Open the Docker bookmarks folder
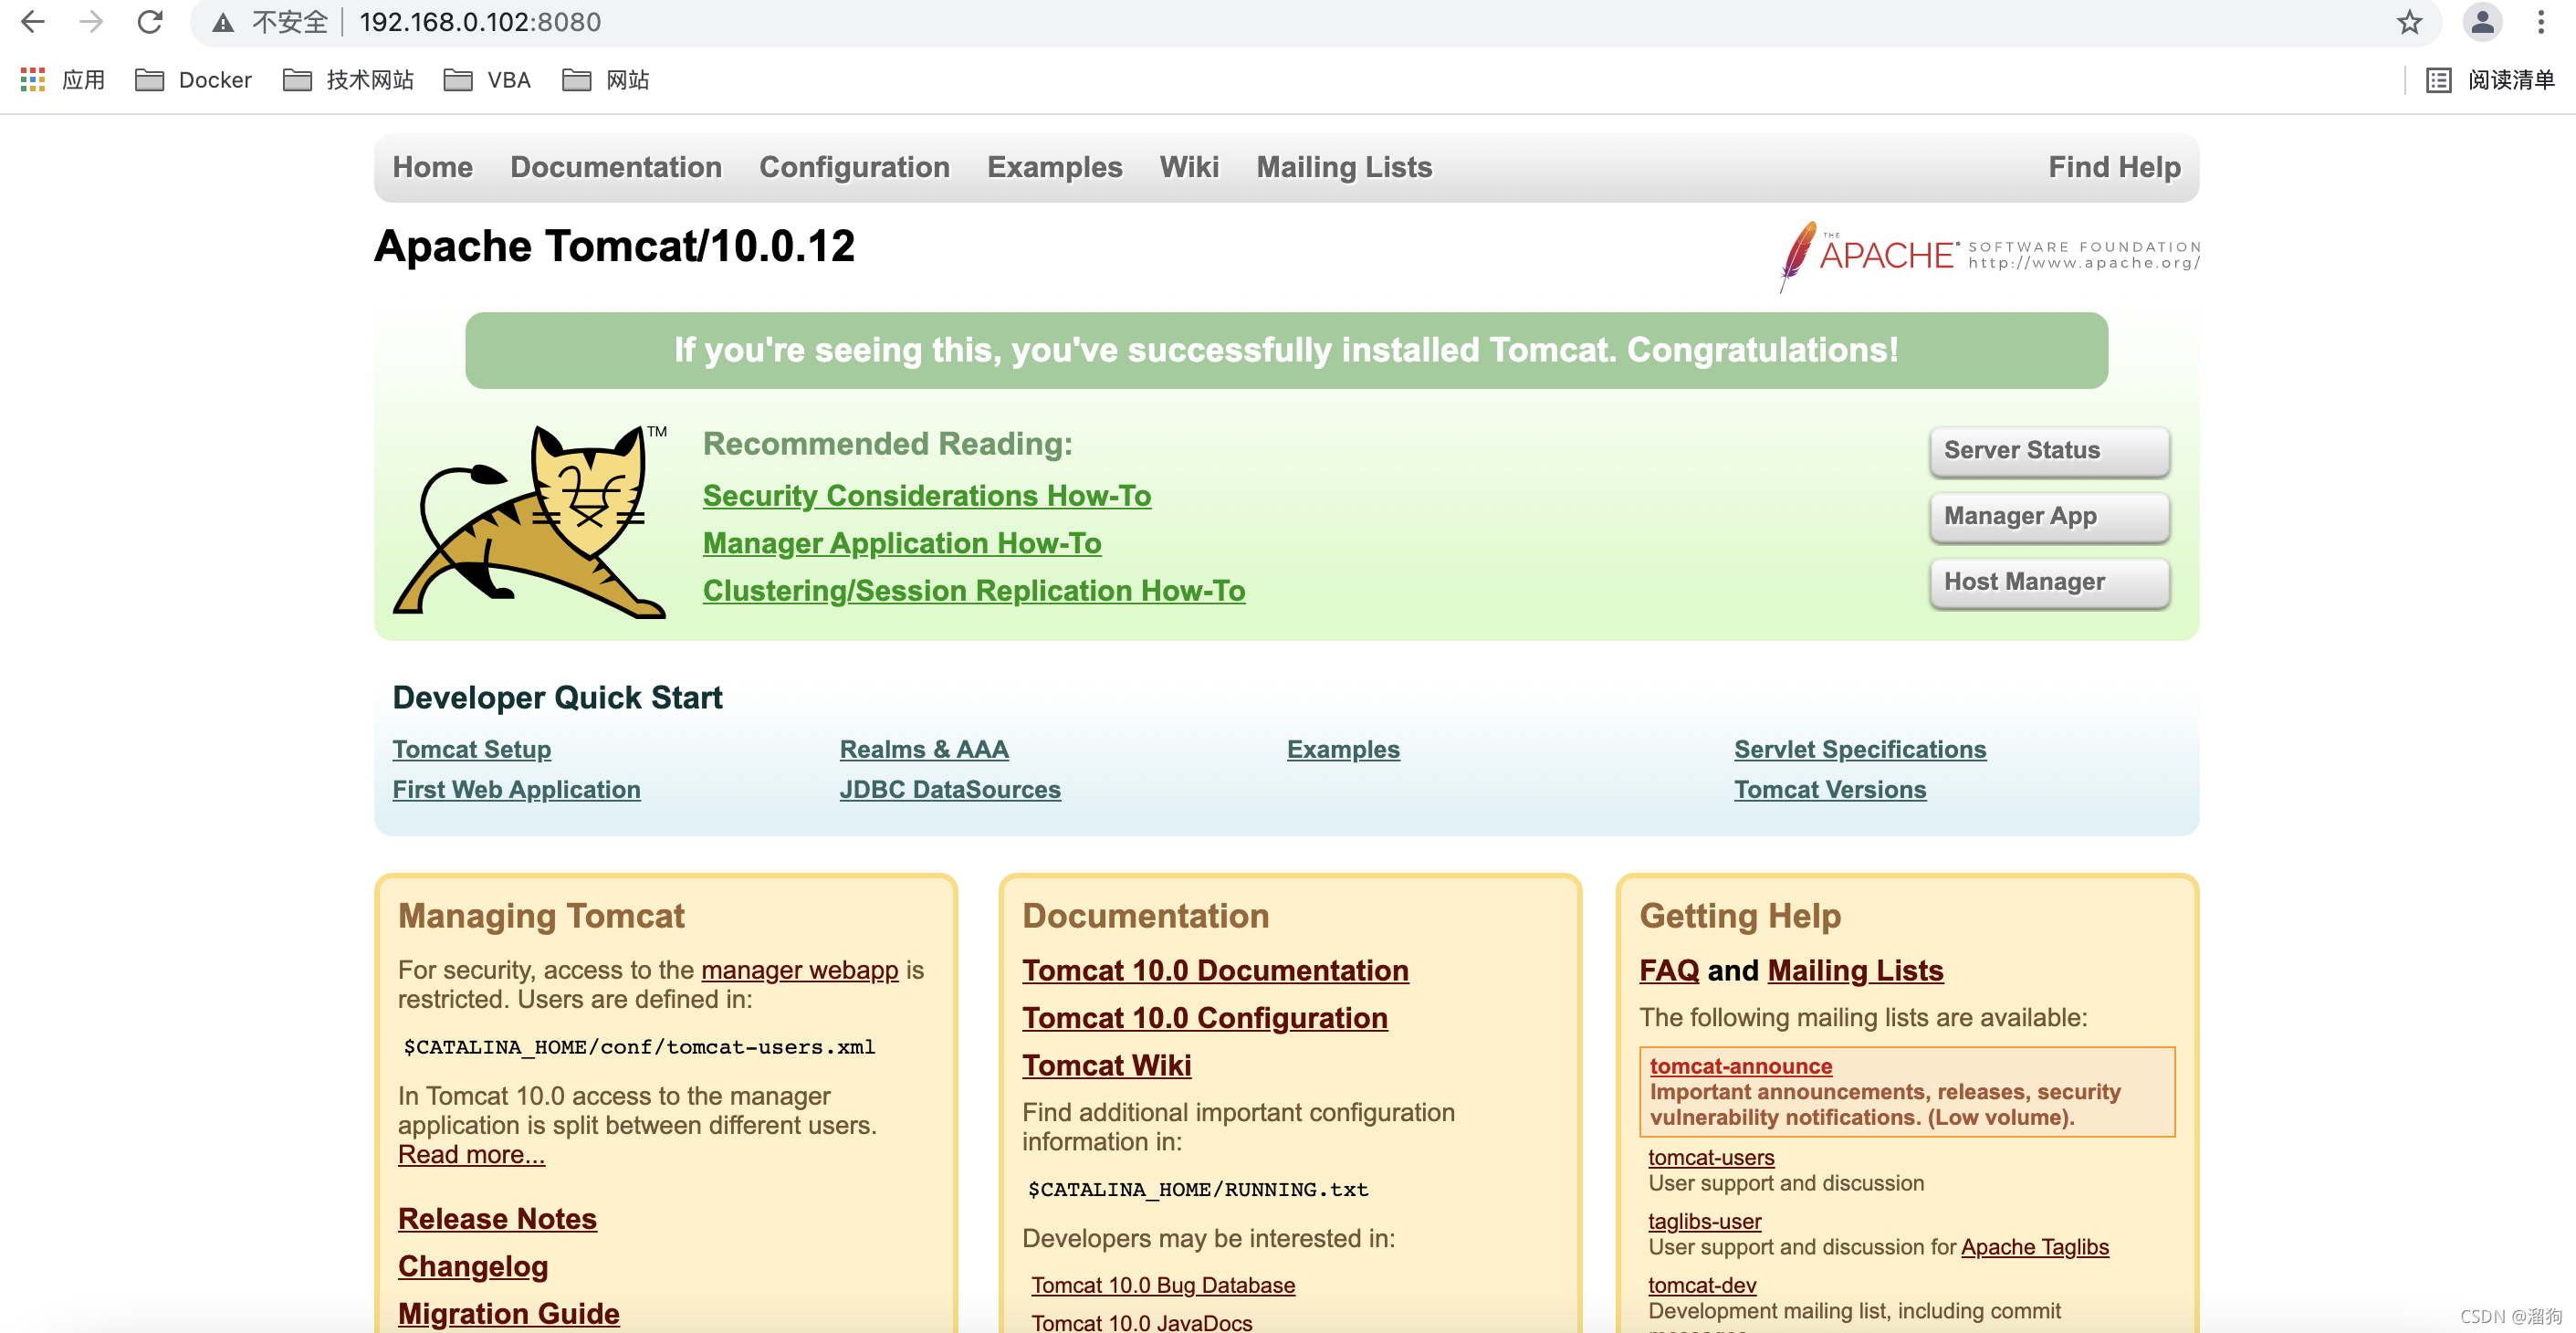Screen dimensions: 2576x1333 tap(194, 80)
